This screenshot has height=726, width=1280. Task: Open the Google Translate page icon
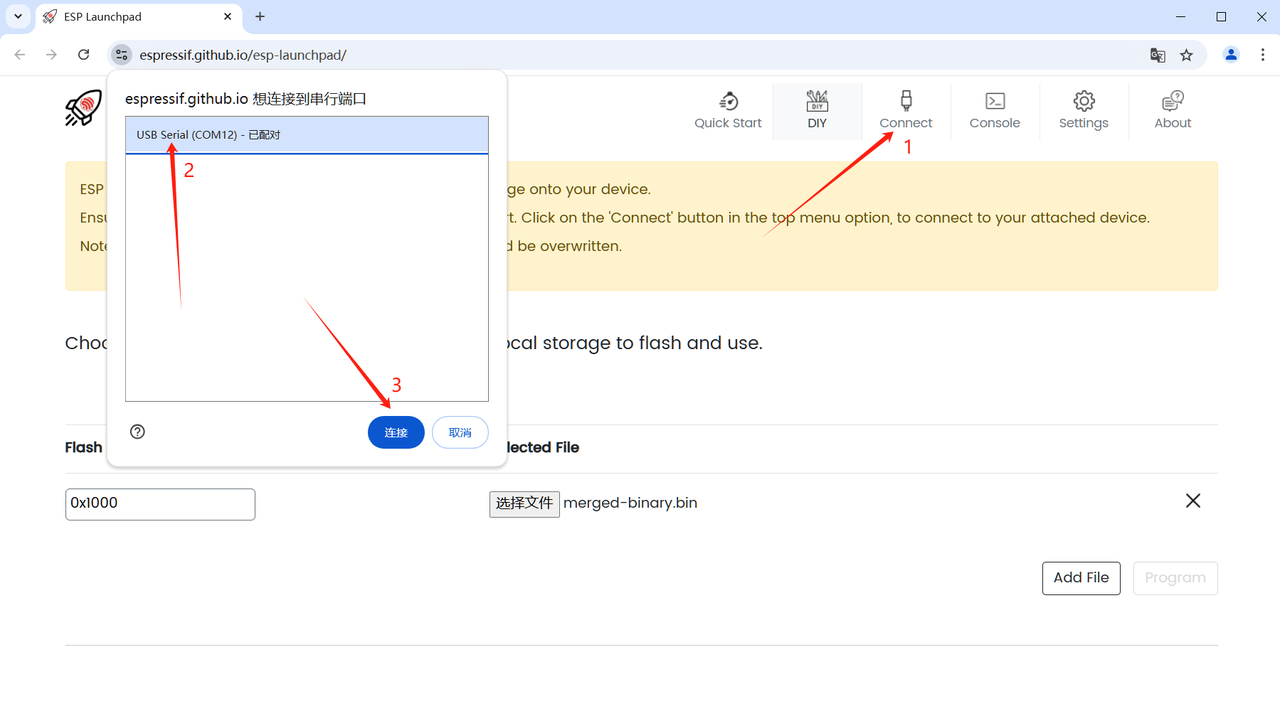[x=1157, y=55]
